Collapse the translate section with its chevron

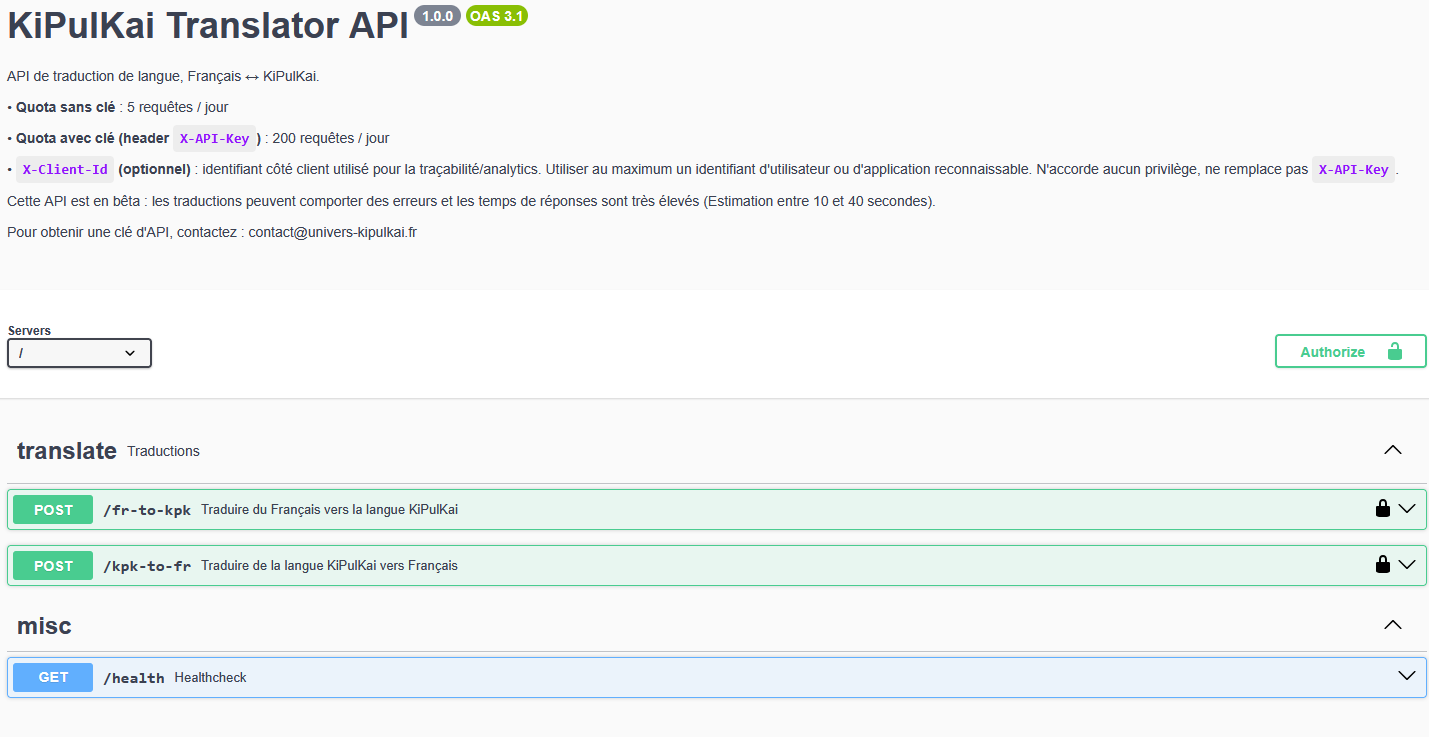pyautogui.click(x=1392, y=451)
